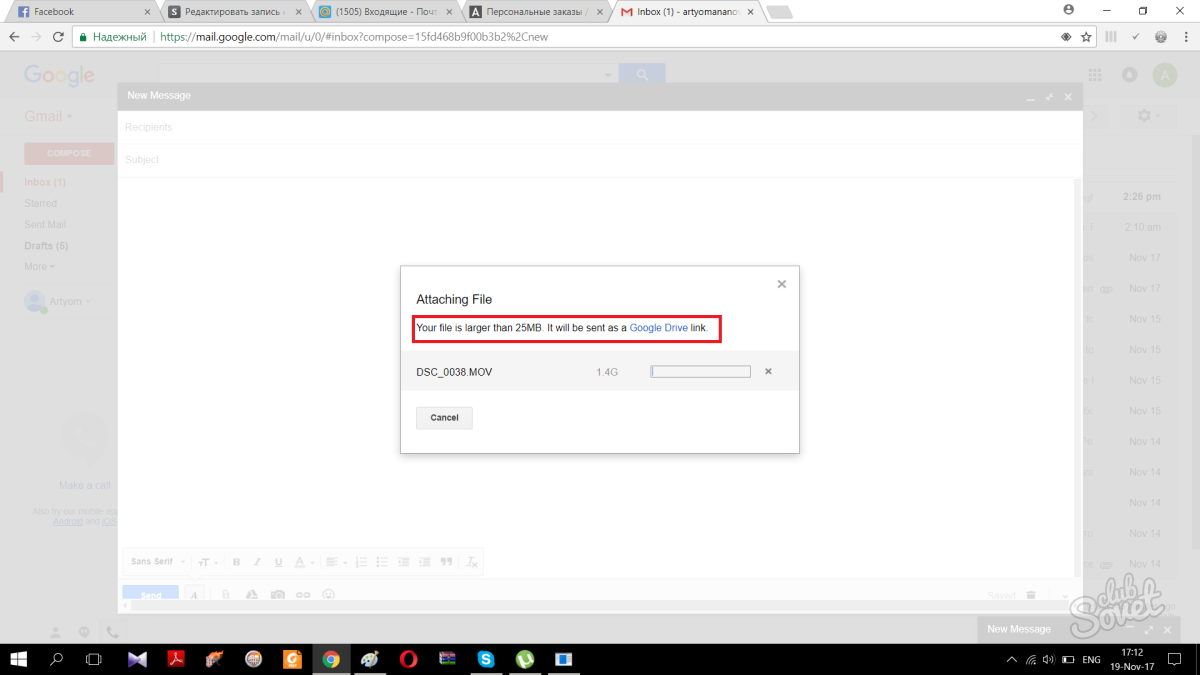Remove text formatting
Image resolution: width=1200 pixels, height=675 pixels.
point(474,562)
